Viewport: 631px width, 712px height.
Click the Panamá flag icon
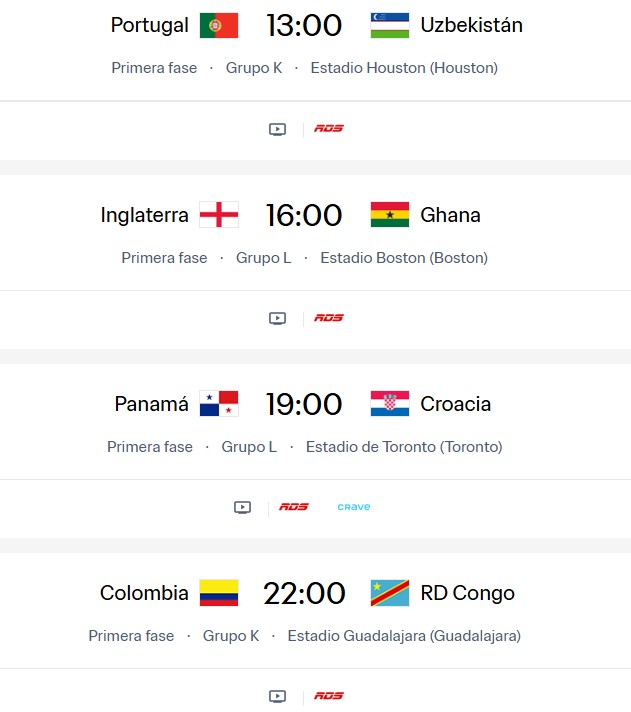coord(219,404)
